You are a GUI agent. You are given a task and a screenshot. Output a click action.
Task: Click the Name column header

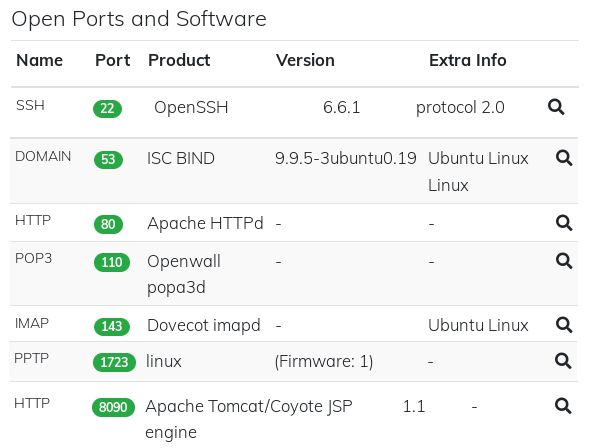click(39, 60)
